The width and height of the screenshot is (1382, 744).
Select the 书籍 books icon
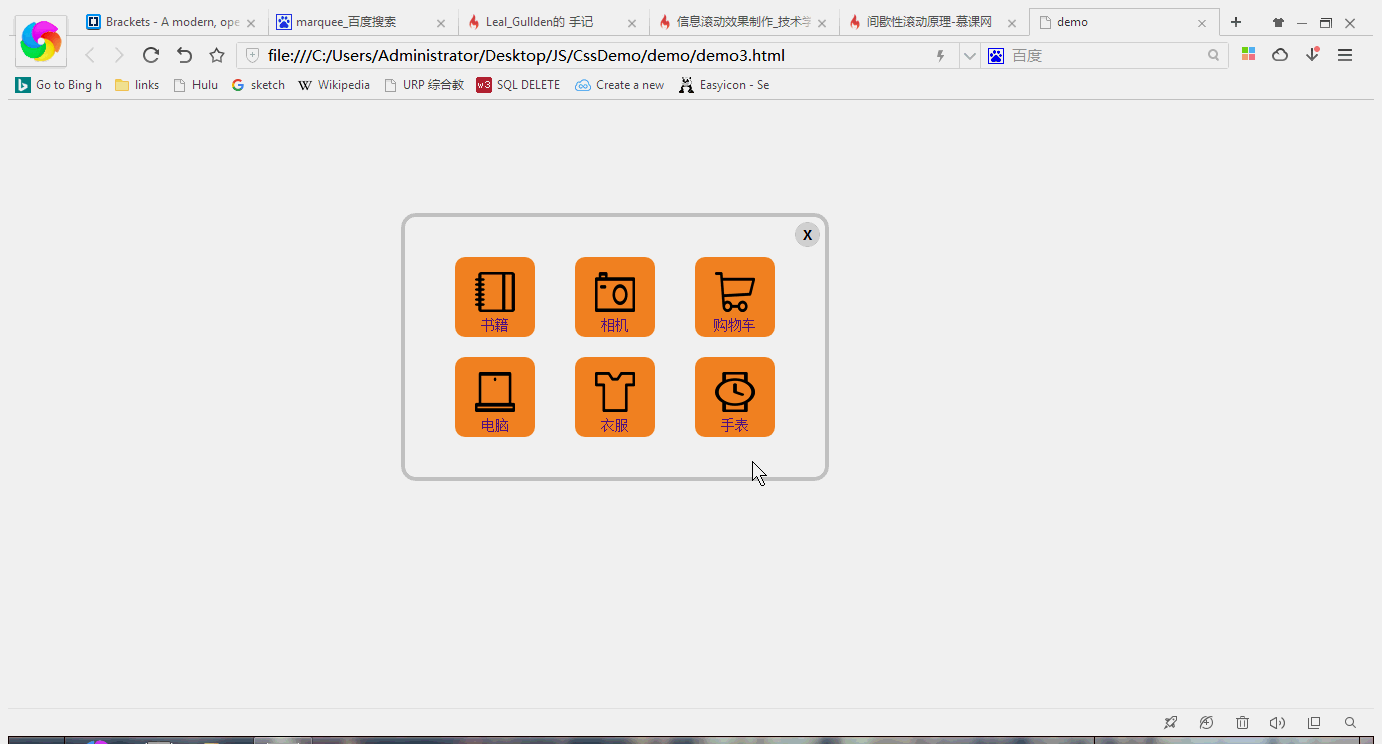click(495, 297)
